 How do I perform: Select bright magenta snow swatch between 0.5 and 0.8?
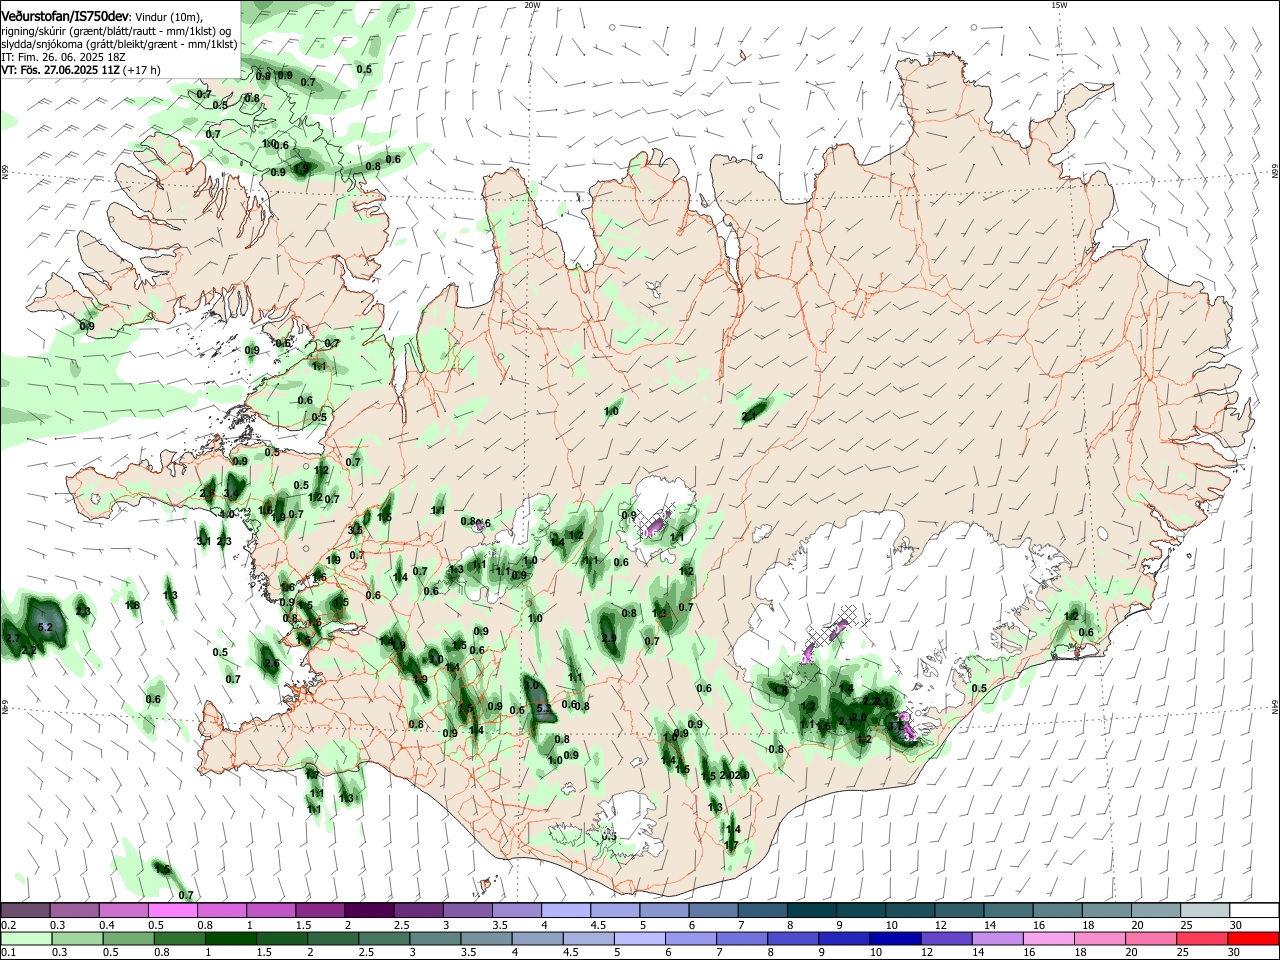pos(173,910)
